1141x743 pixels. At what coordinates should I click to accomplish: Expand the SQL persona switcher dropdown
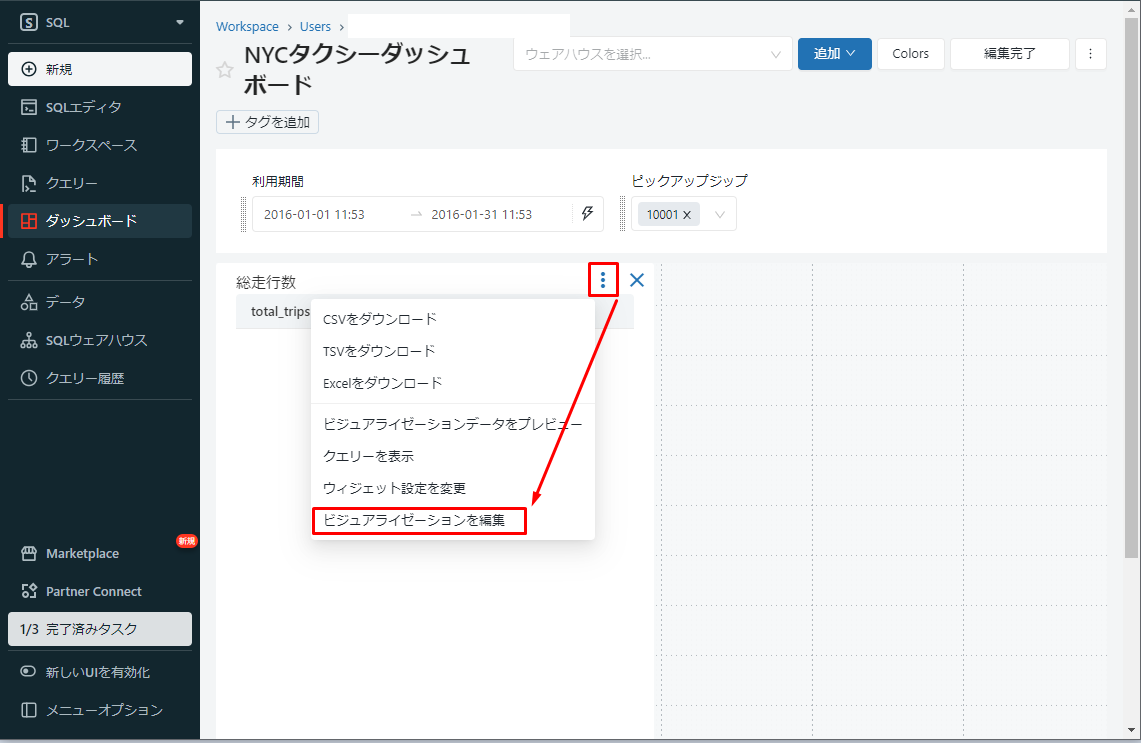pos(180,22)
